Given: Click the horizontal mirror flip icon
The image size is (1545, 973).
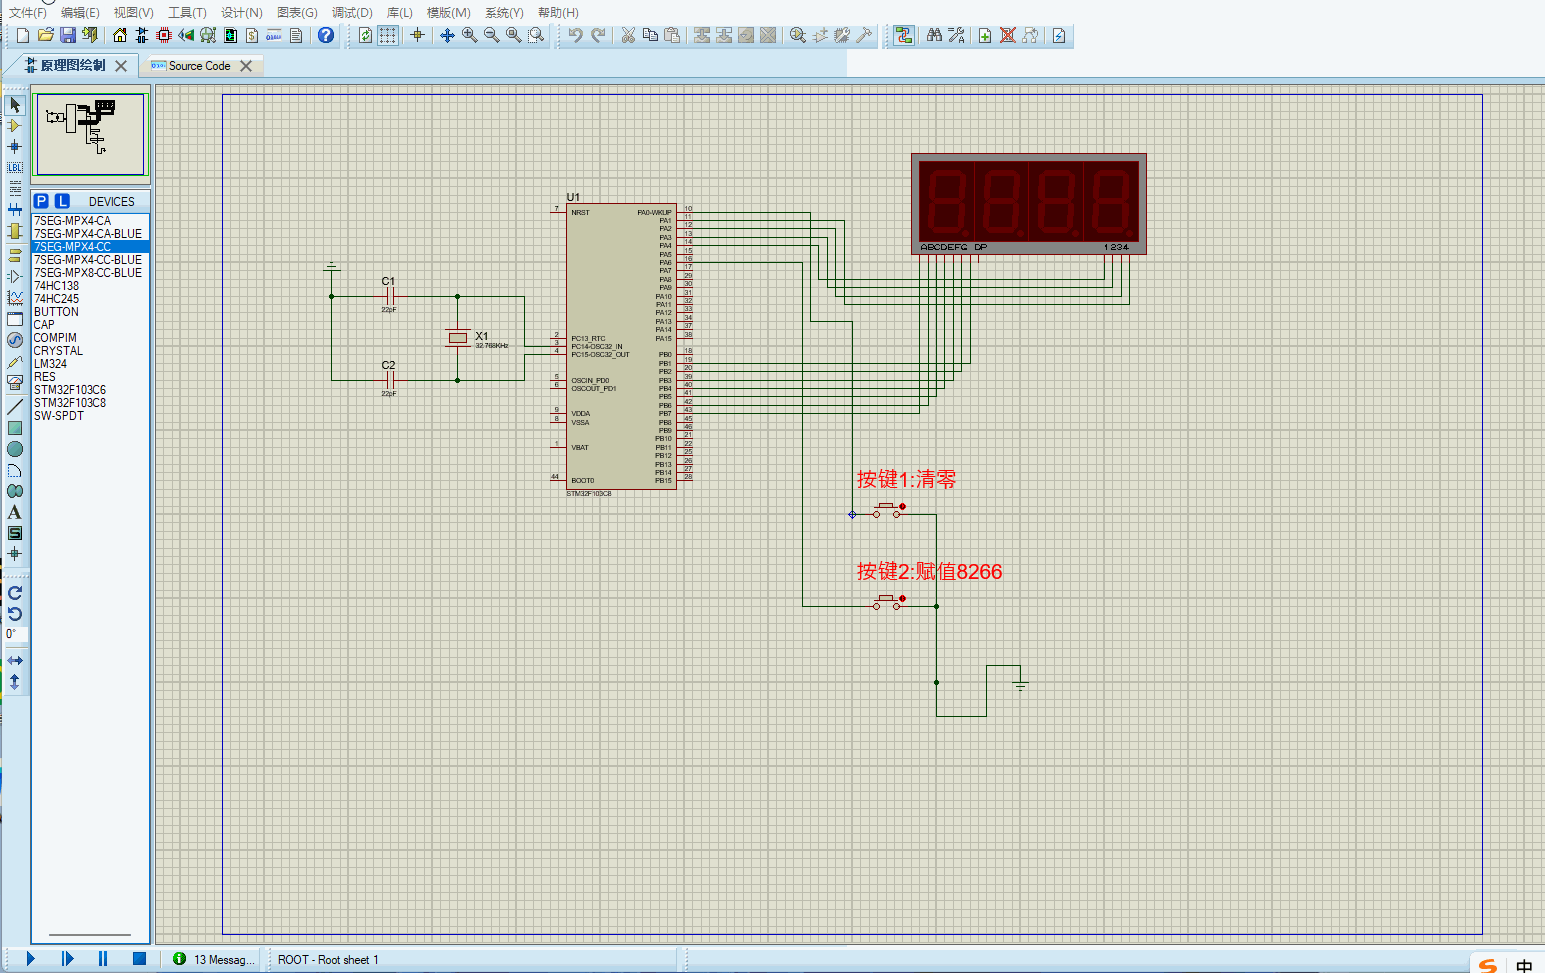Looking at the screenshot, I should [x=15, y=661].
